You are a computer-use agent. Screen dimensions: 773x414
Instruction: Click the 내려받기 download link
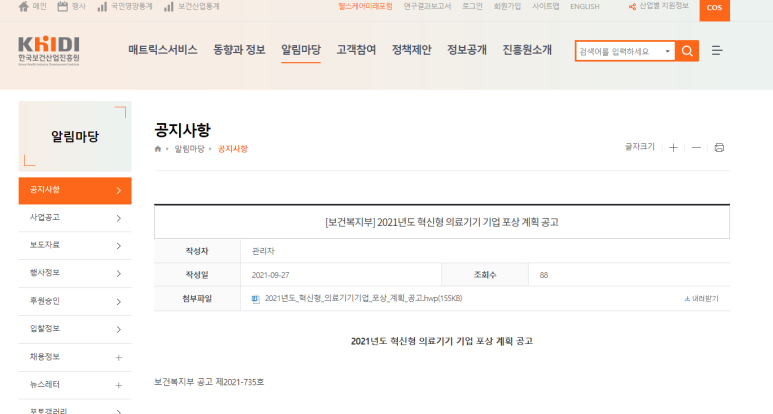[702, 299]
